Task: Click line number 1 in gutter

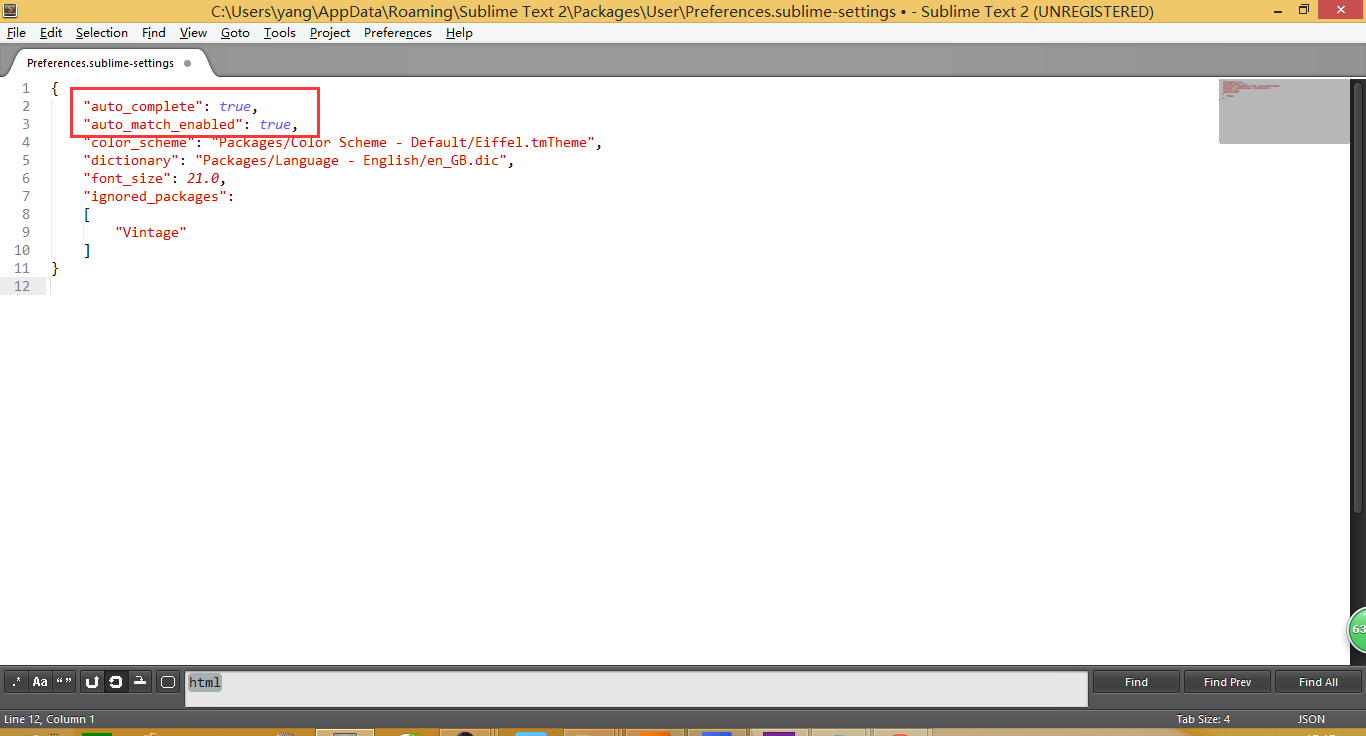Action: [x=26, y=88]
